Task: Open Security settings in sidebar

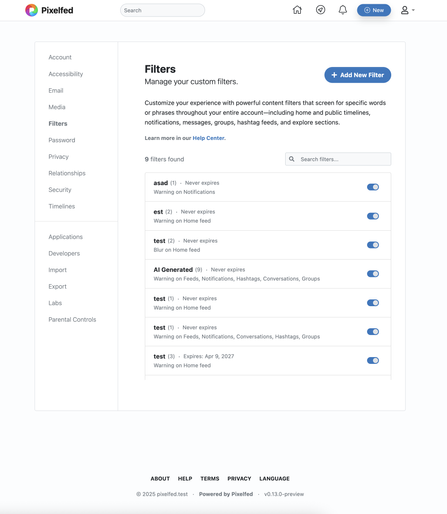Action: coord(60,190)
